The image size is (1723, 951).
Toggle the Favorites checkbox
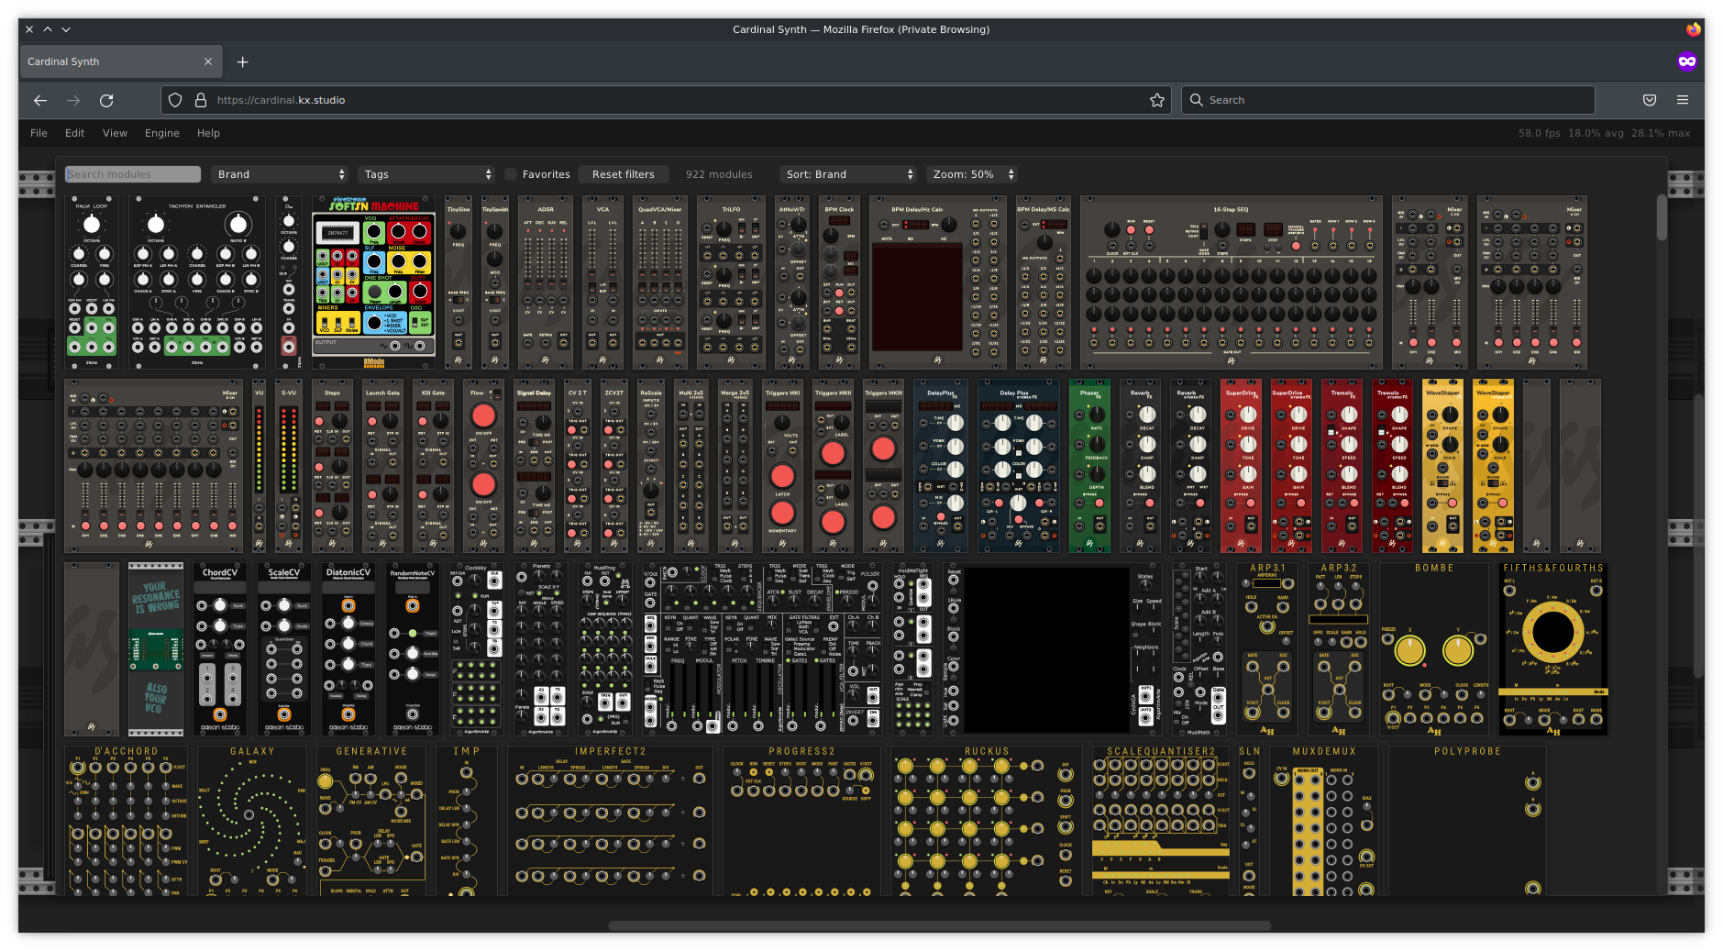tap(511, 174)
